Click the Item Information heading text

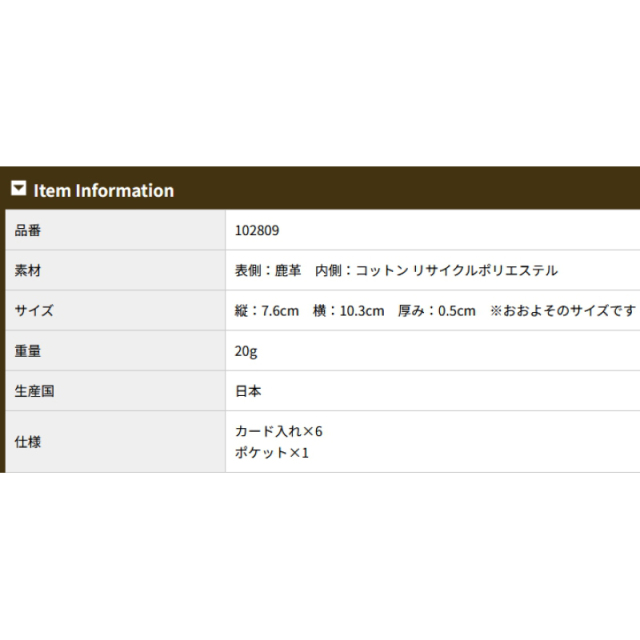104,191
